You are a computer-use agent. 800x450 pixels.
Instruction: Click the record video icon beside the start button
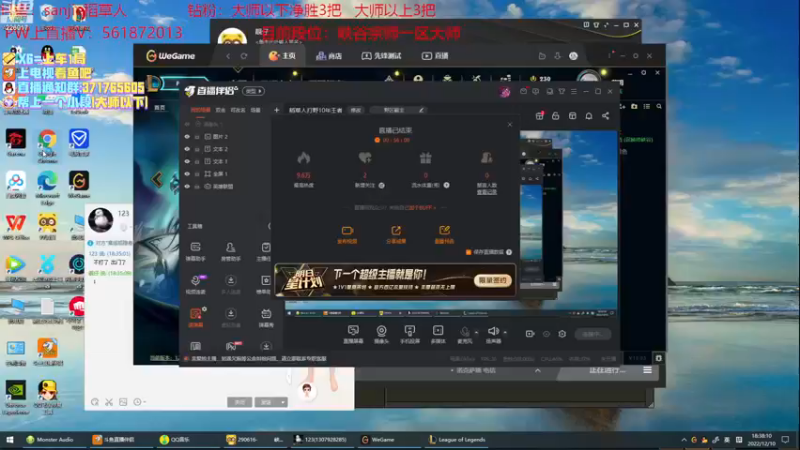coord(530,334)
